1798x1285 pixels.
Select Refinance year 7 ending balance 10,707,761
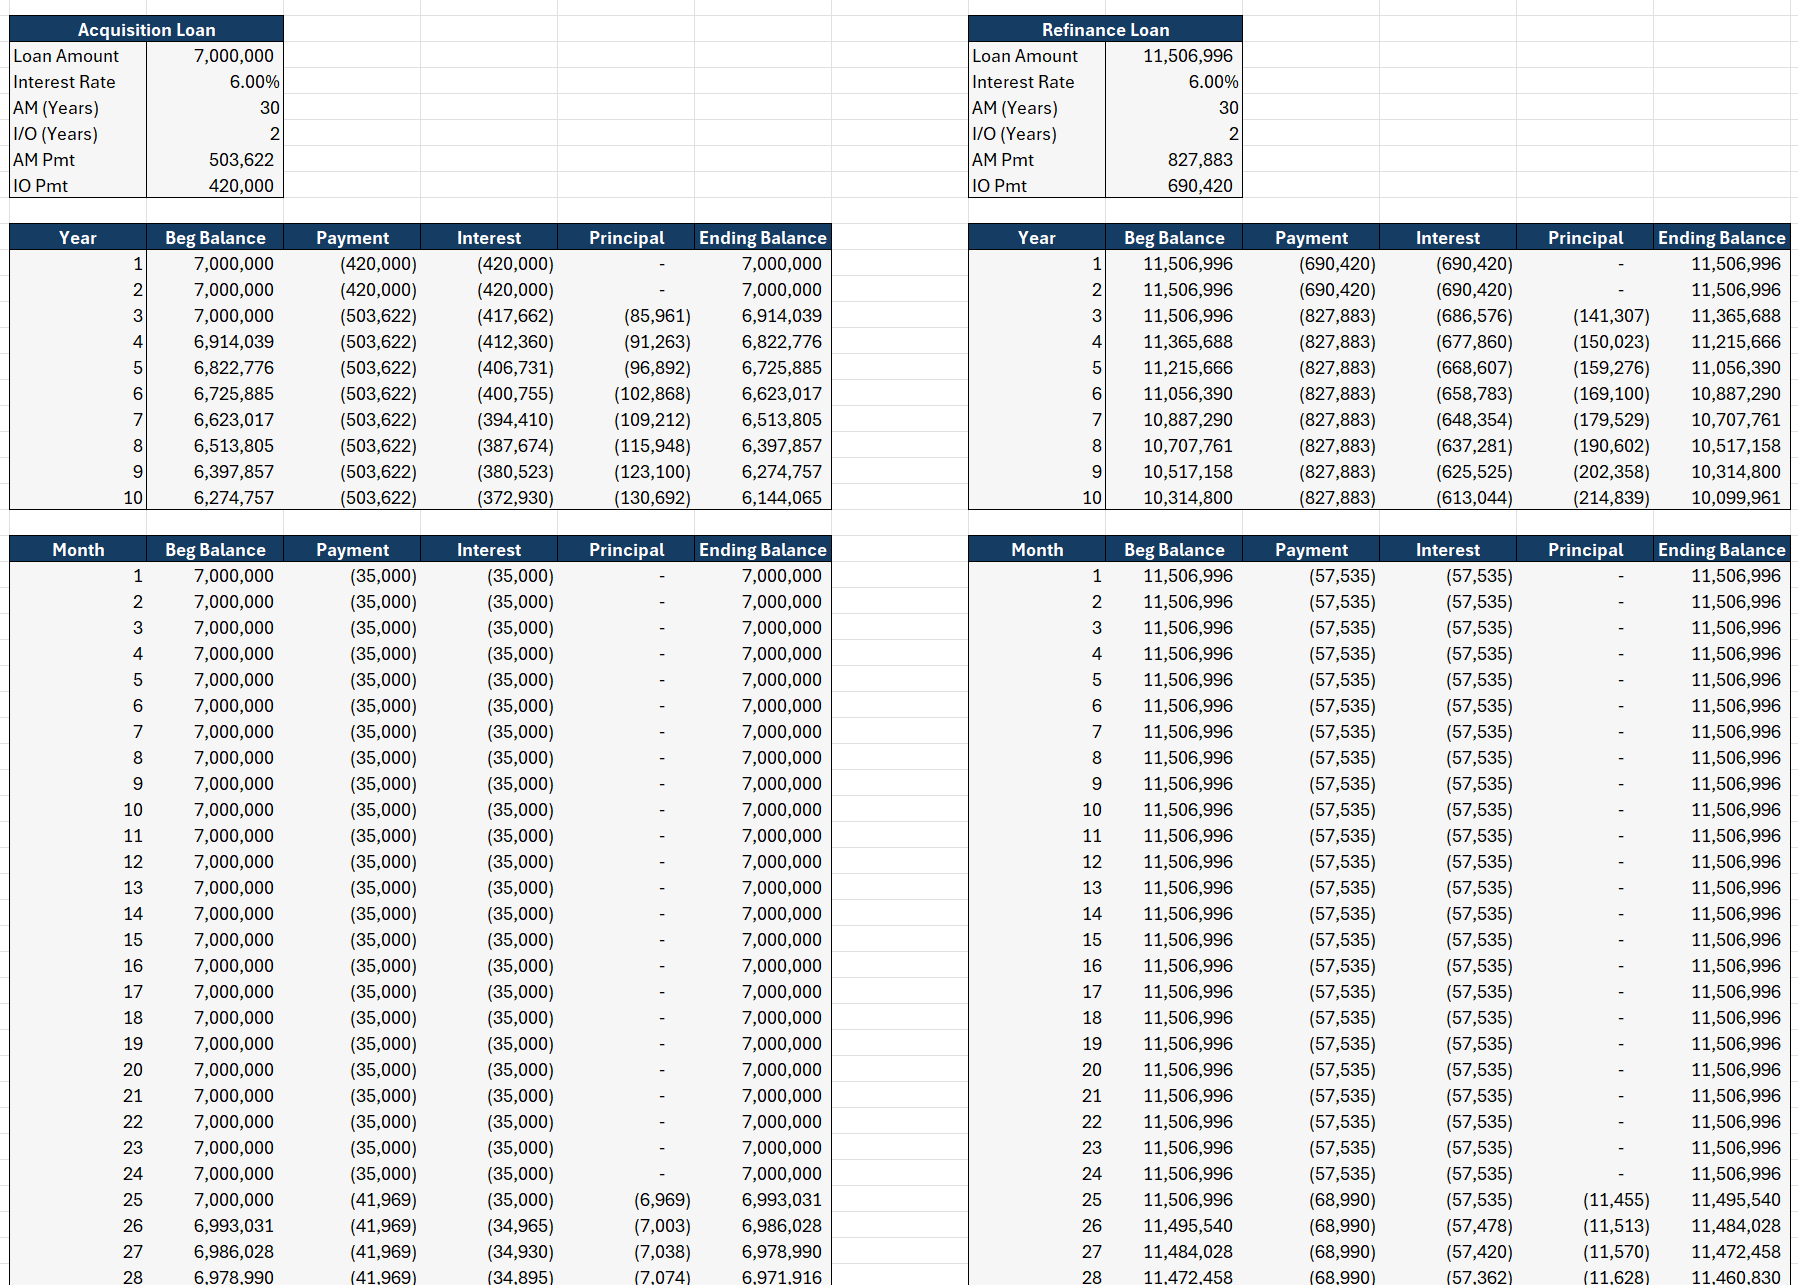point(1722,420)
